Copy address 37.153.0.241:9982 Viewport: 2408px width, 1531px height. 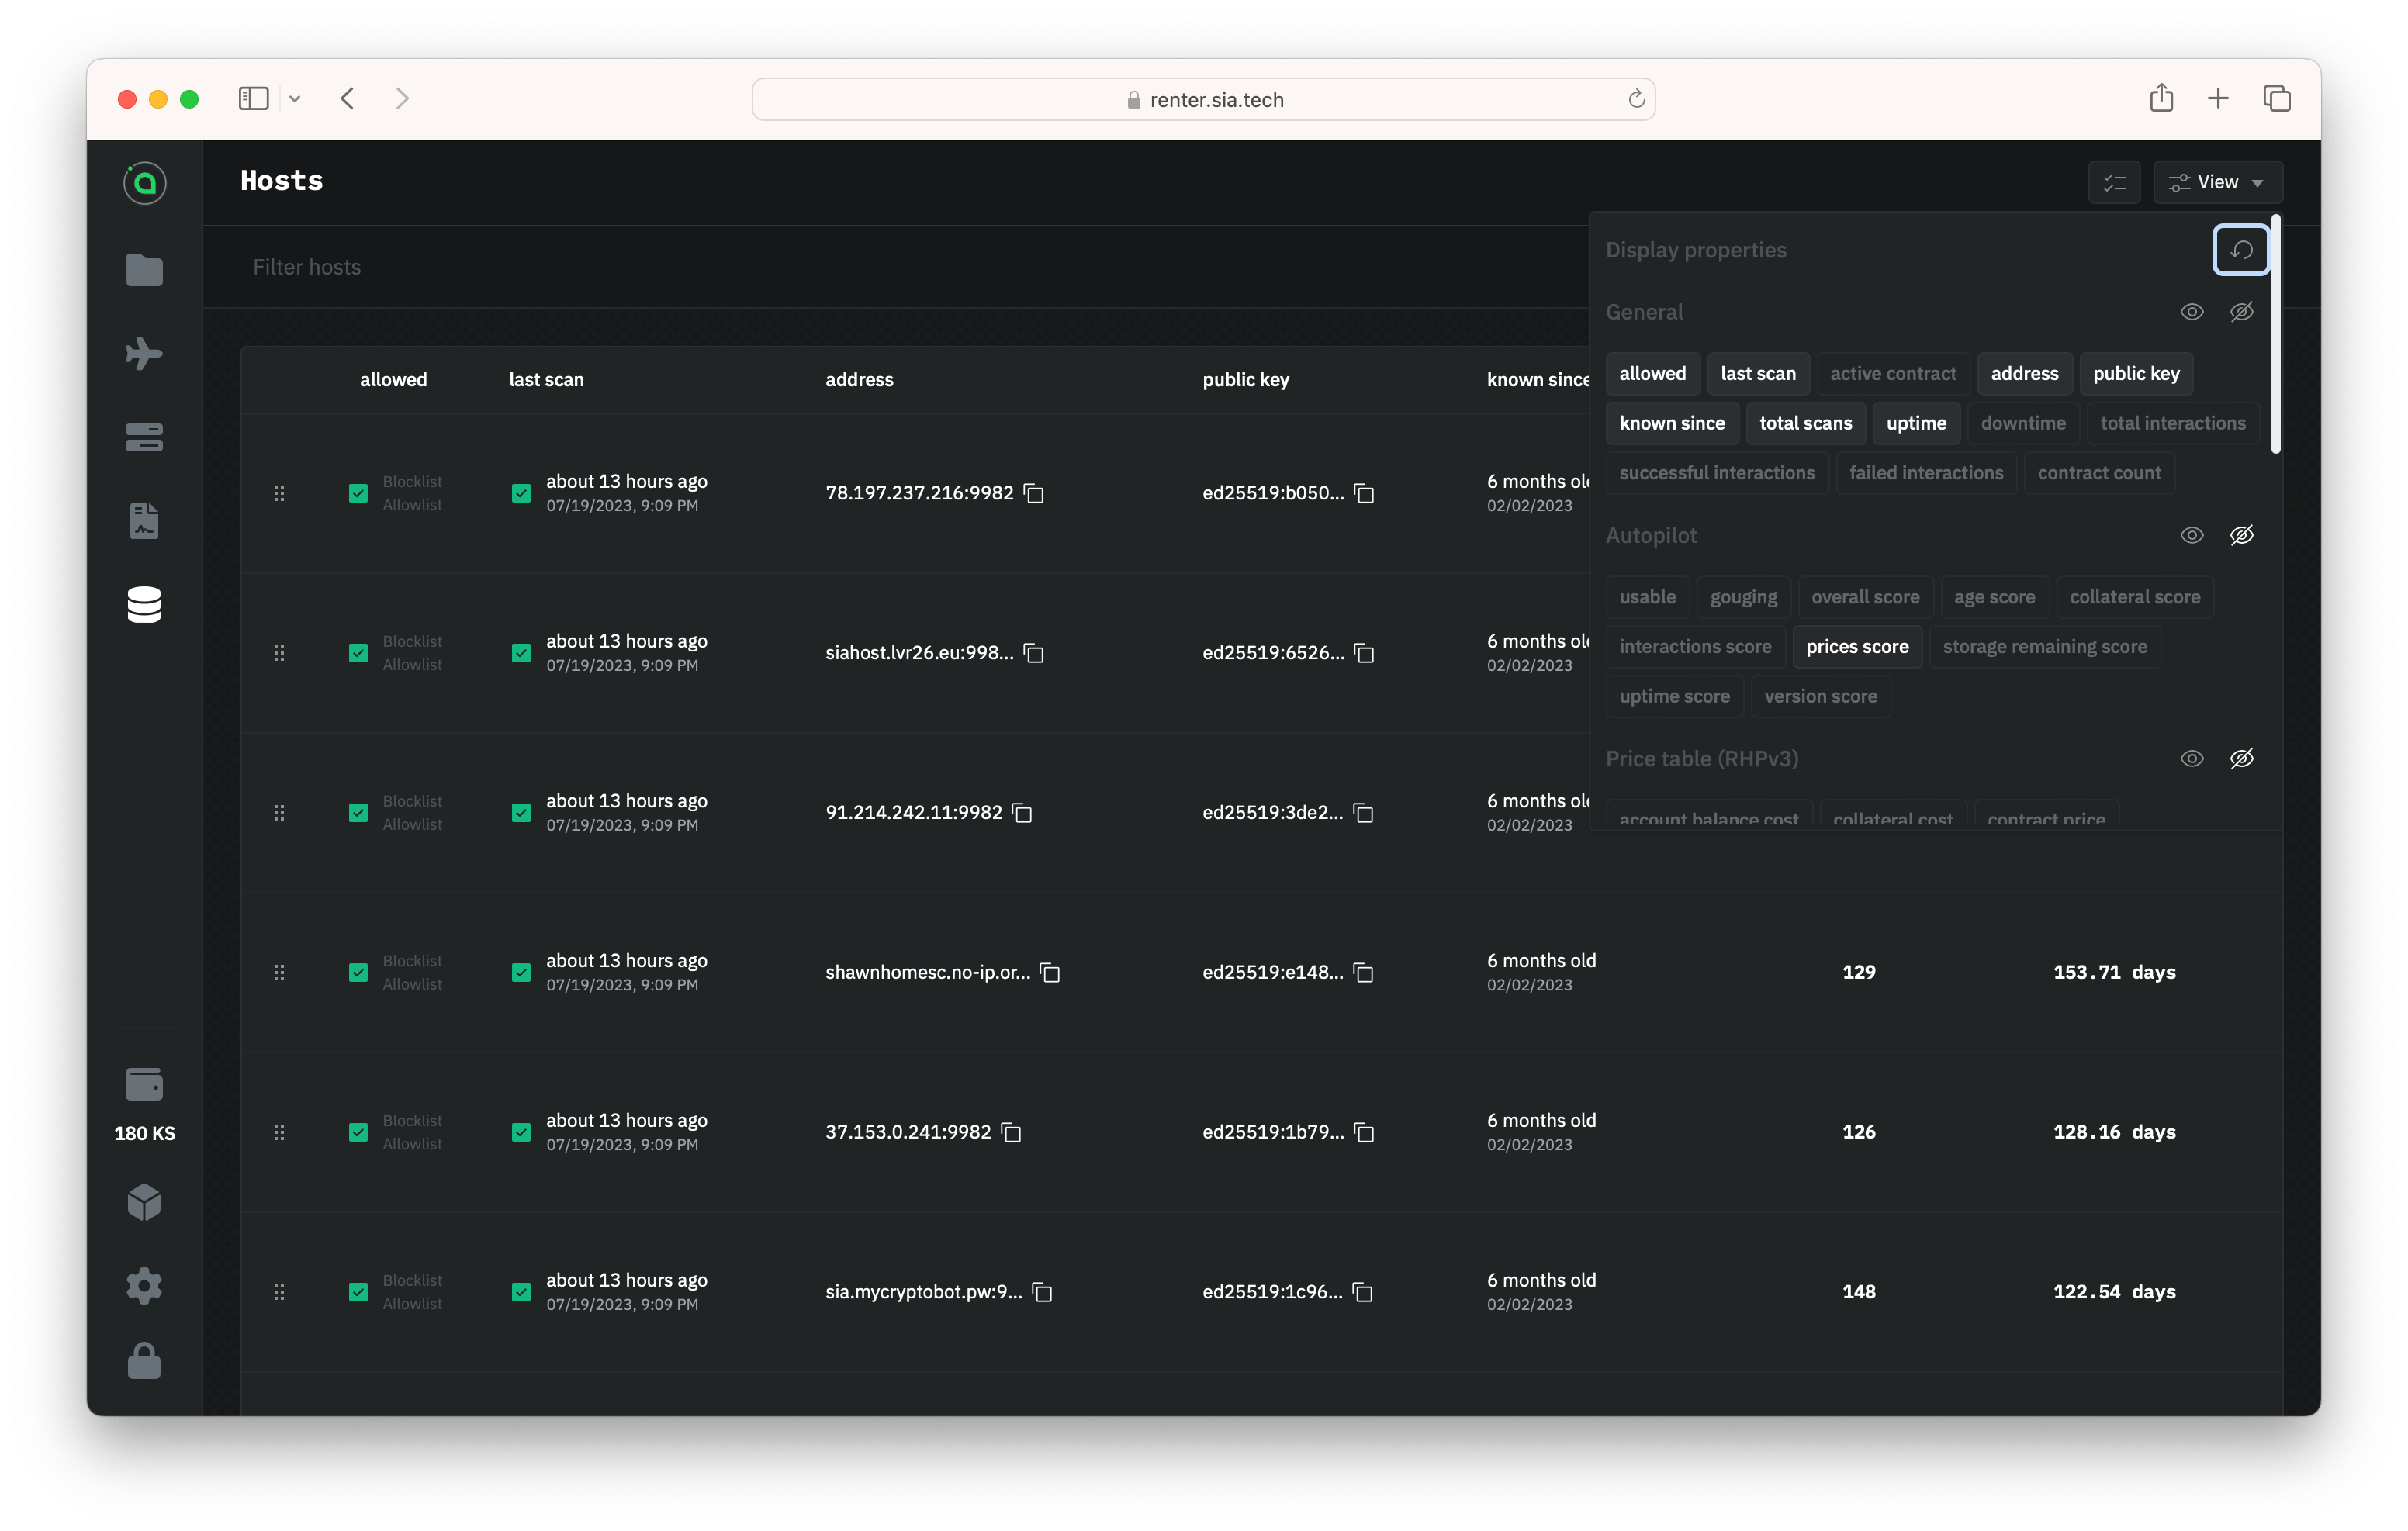[x=1011, y=1132]
